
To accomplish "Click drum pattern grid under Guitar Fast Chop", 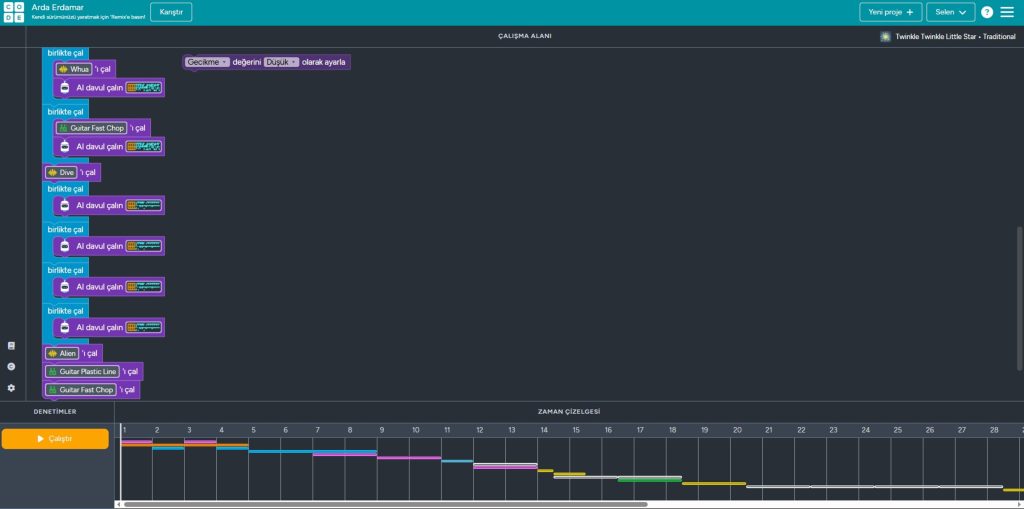I will point(143,147).
